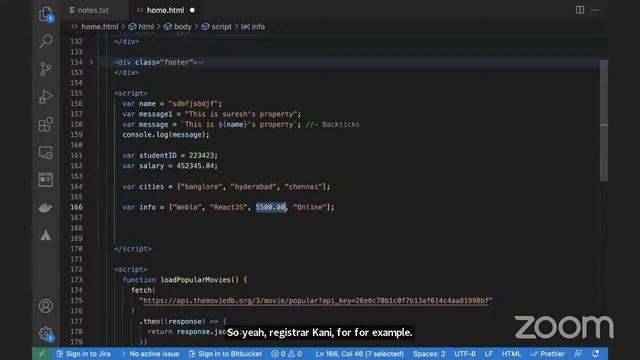Click the studentID variable on line 161
The width and height of the screenshot is (640, 360).
(x=158, y=156)
